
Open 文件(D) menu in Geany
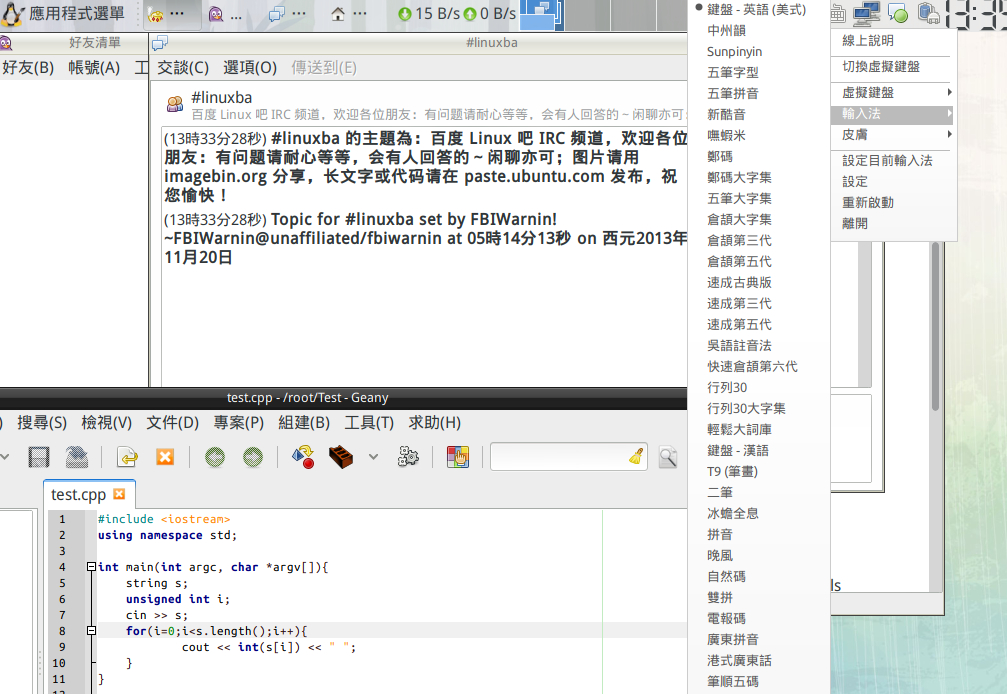tap(173, 422)
